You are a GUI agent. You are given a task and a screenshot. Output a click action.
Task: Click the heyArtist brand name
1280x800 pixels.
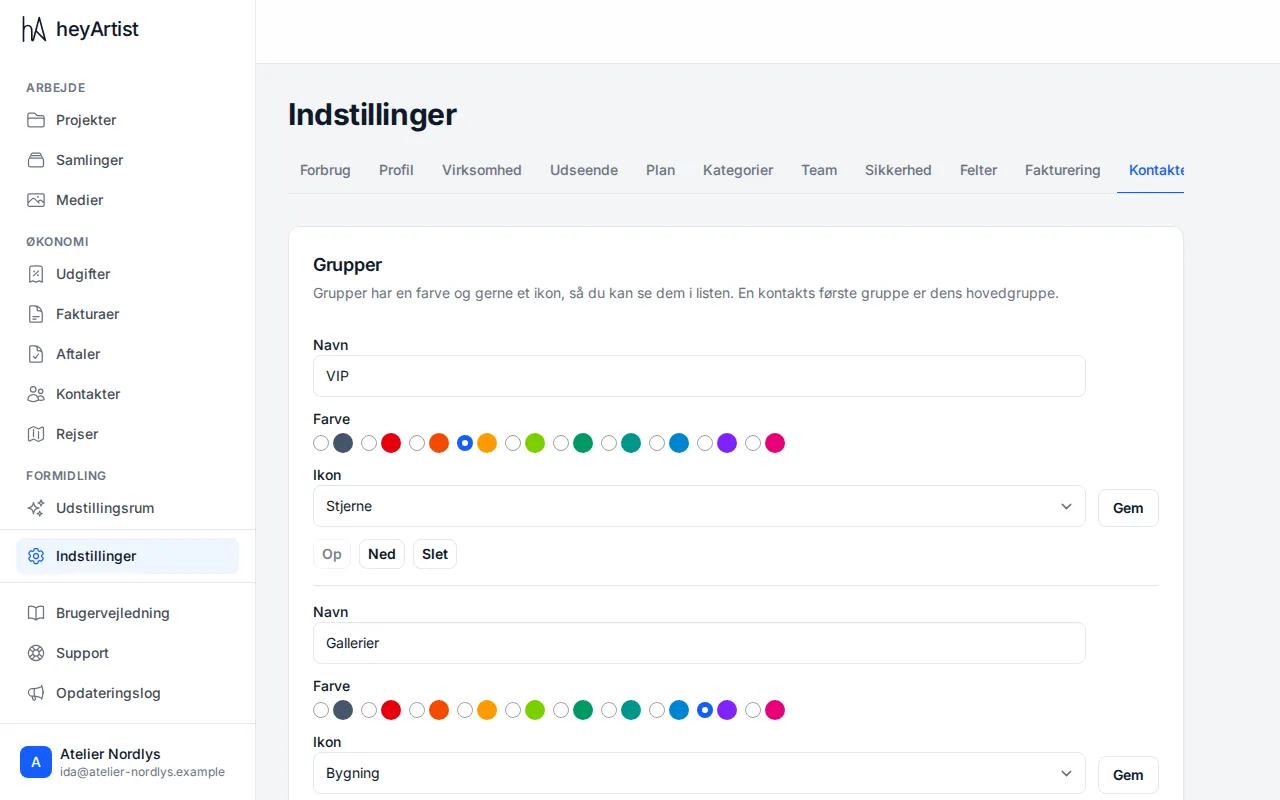(x=97, y=29)
